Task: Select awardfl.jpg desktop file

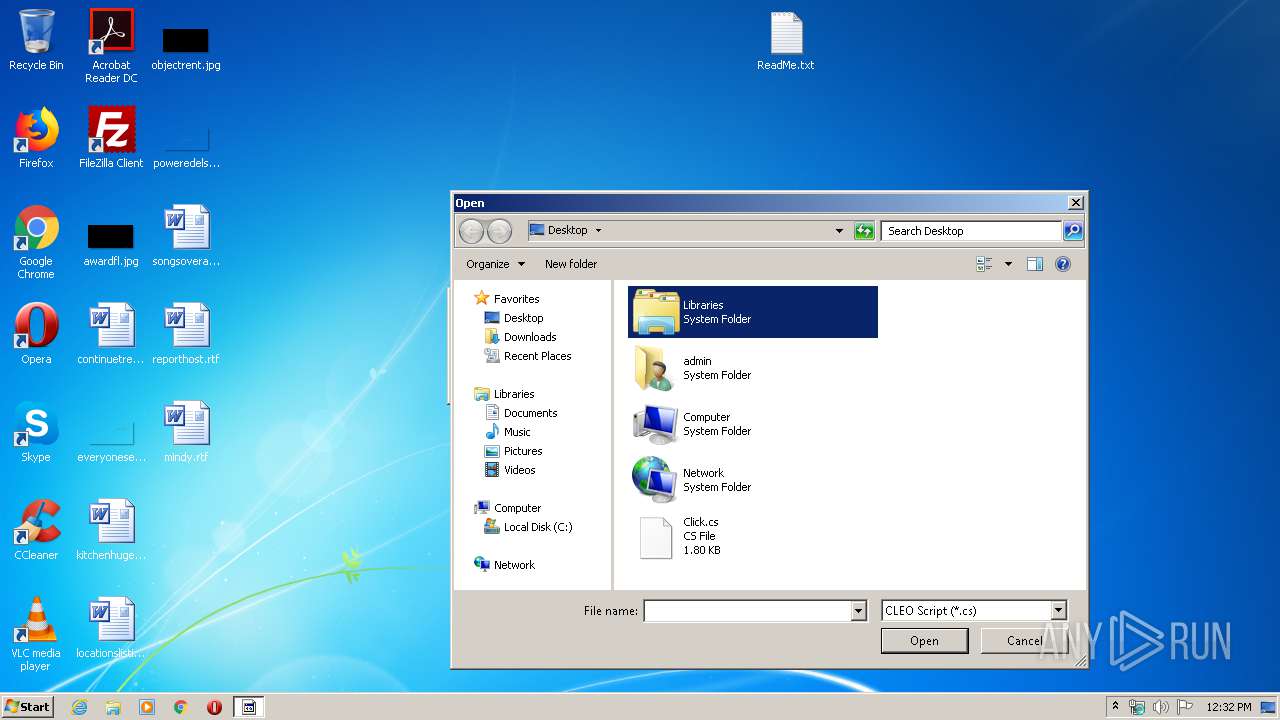Action: click(x=111, y=243)
